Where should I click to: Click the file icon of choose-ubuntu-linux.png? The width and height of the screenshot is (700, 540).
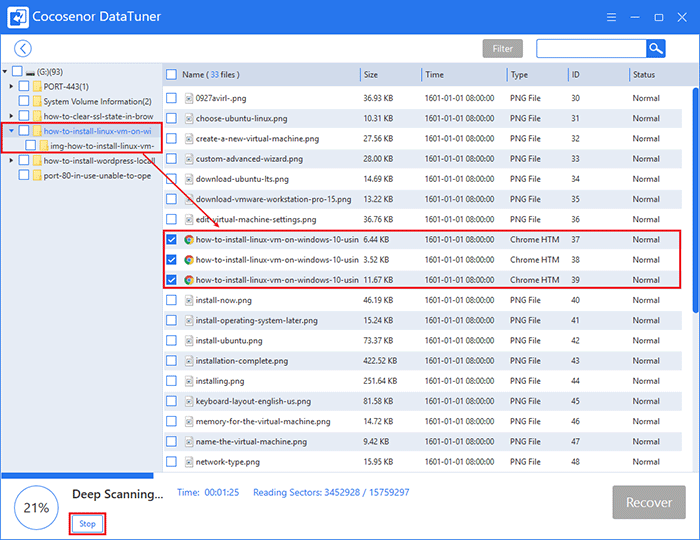point(189,118)
